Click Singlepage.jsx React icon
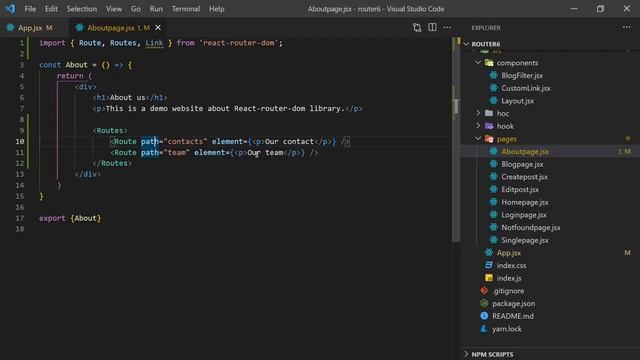 tap(493, 240)
